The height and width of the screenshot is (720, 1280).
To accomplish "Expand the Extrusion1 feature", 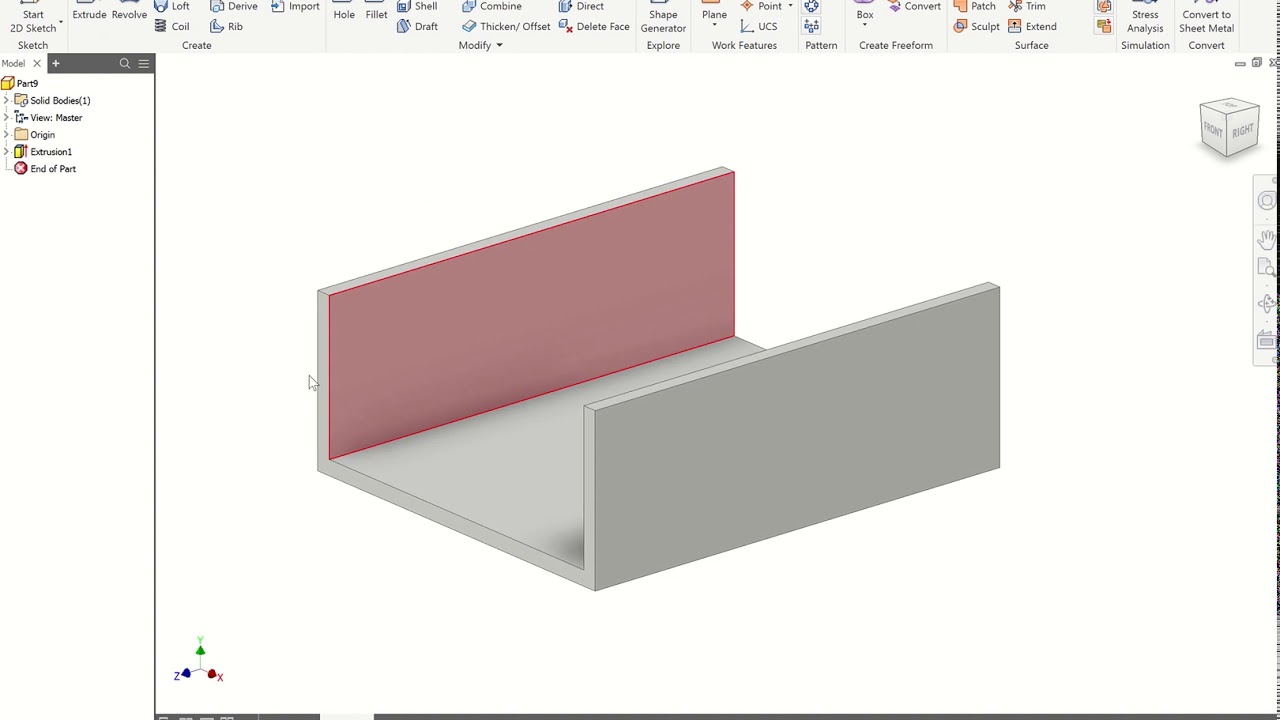I will pos(6,151).
